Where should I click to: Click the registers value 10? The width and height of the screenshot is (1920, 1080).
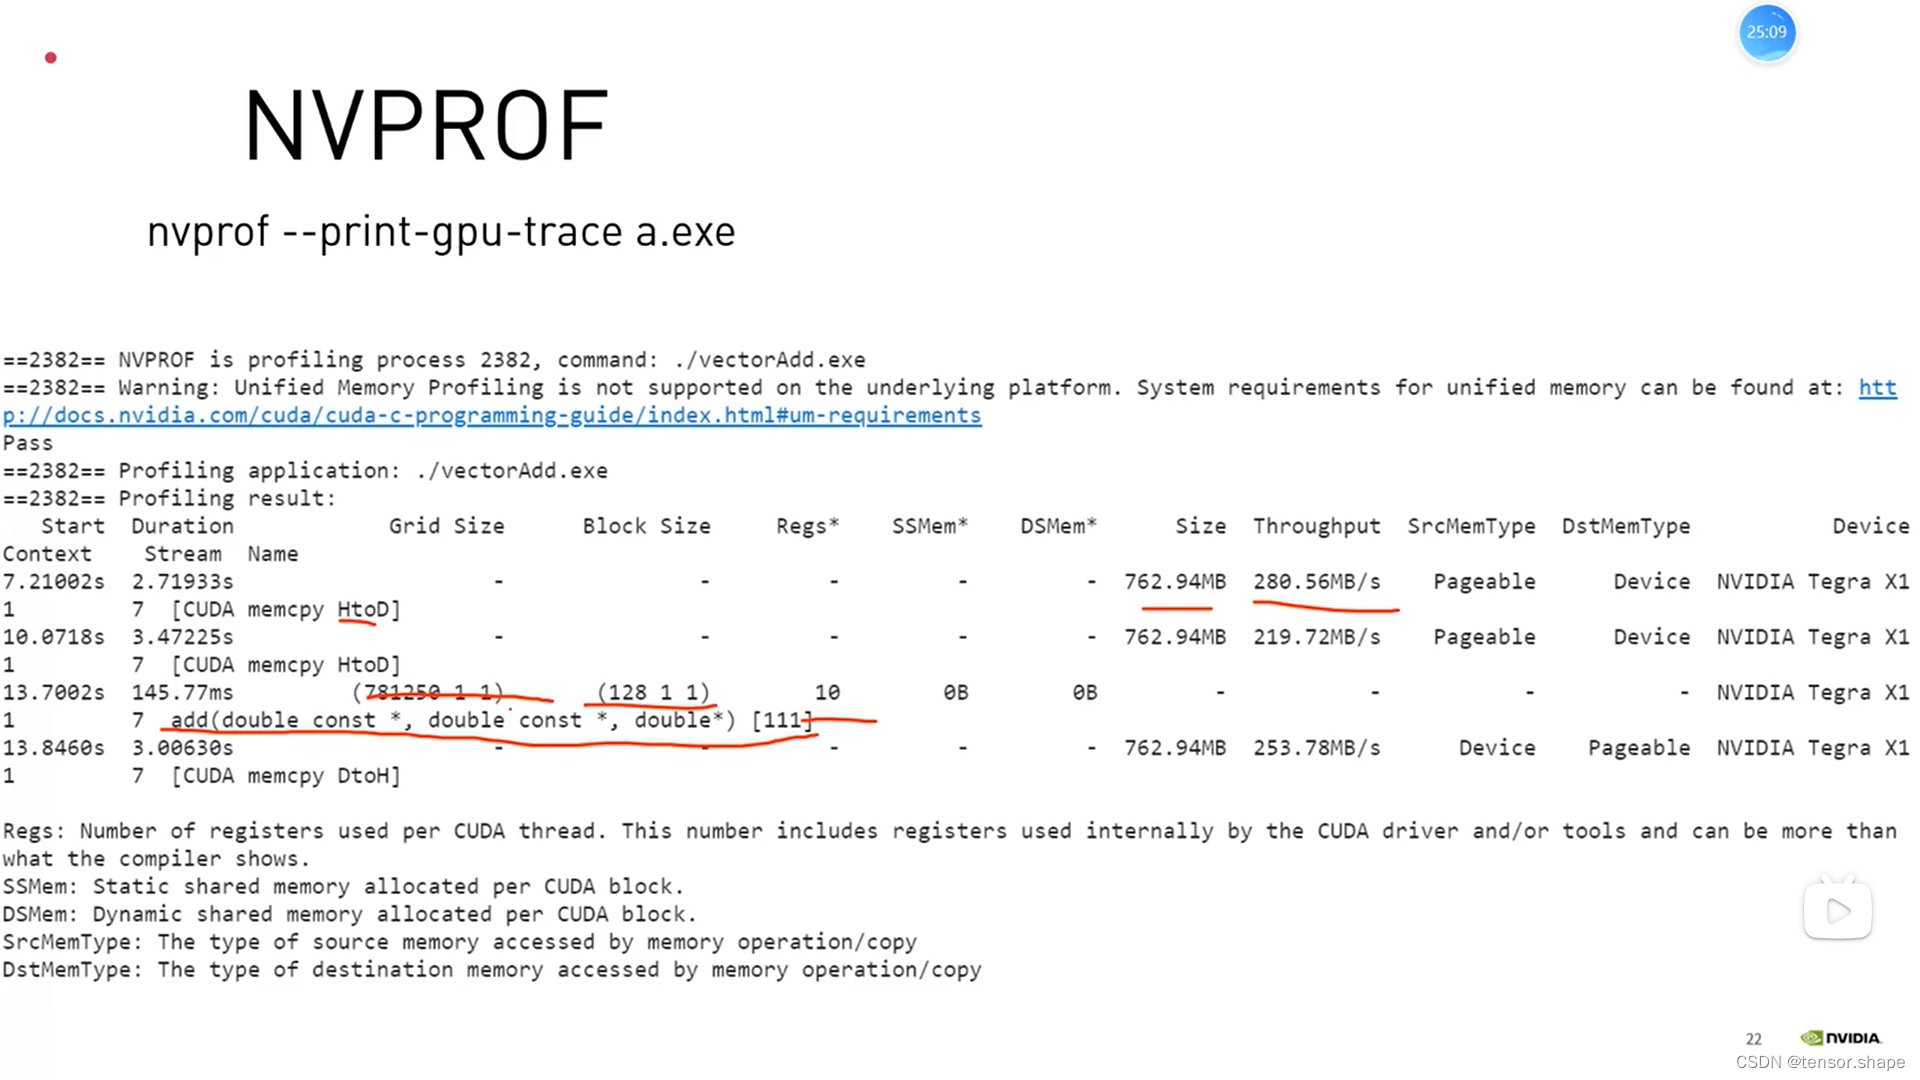point(827,693)
